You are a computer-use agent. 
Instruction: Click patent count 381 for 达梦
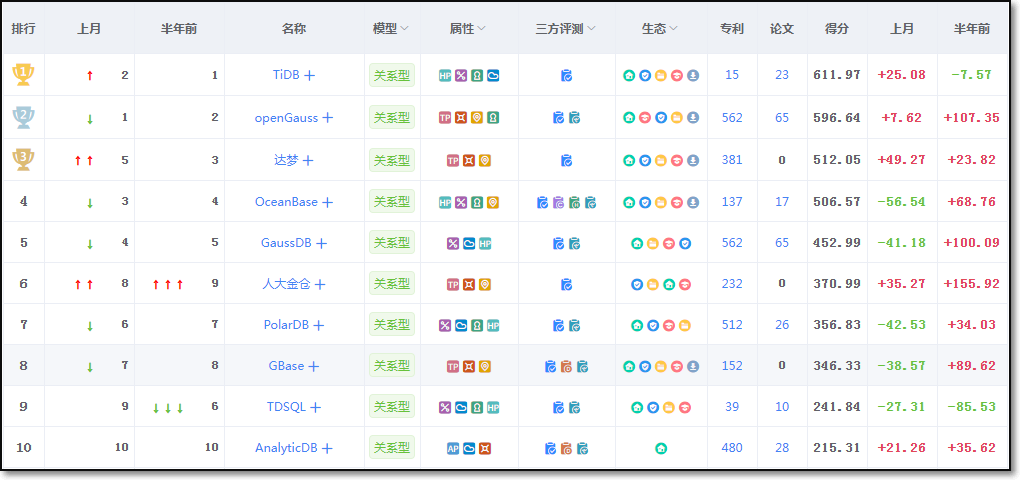pyautogui.click(x=732, y=159)
